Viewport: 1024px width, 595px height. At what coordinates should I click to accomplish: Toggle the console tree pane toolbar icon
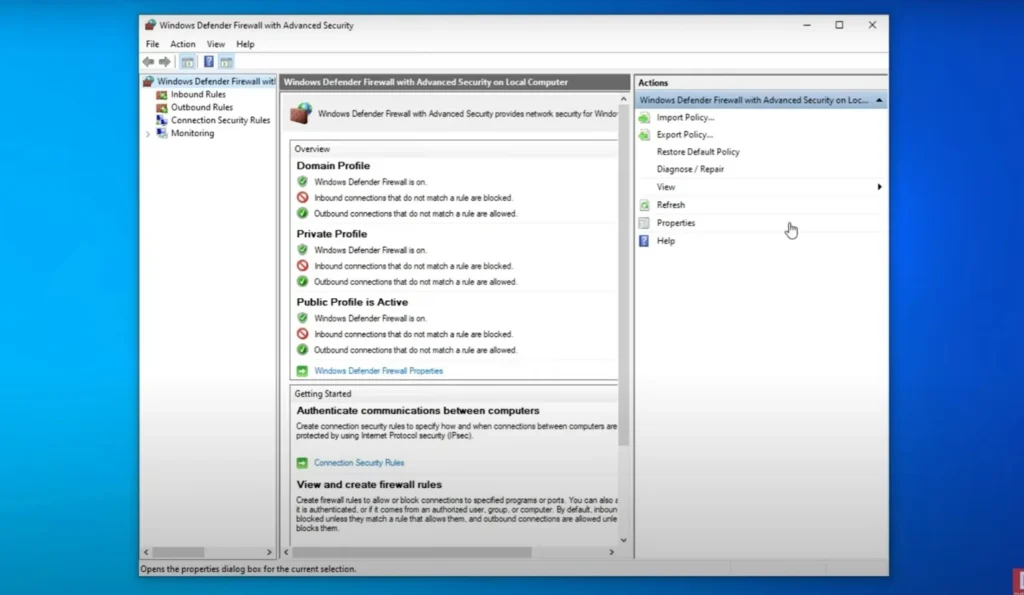click(187, 62)
